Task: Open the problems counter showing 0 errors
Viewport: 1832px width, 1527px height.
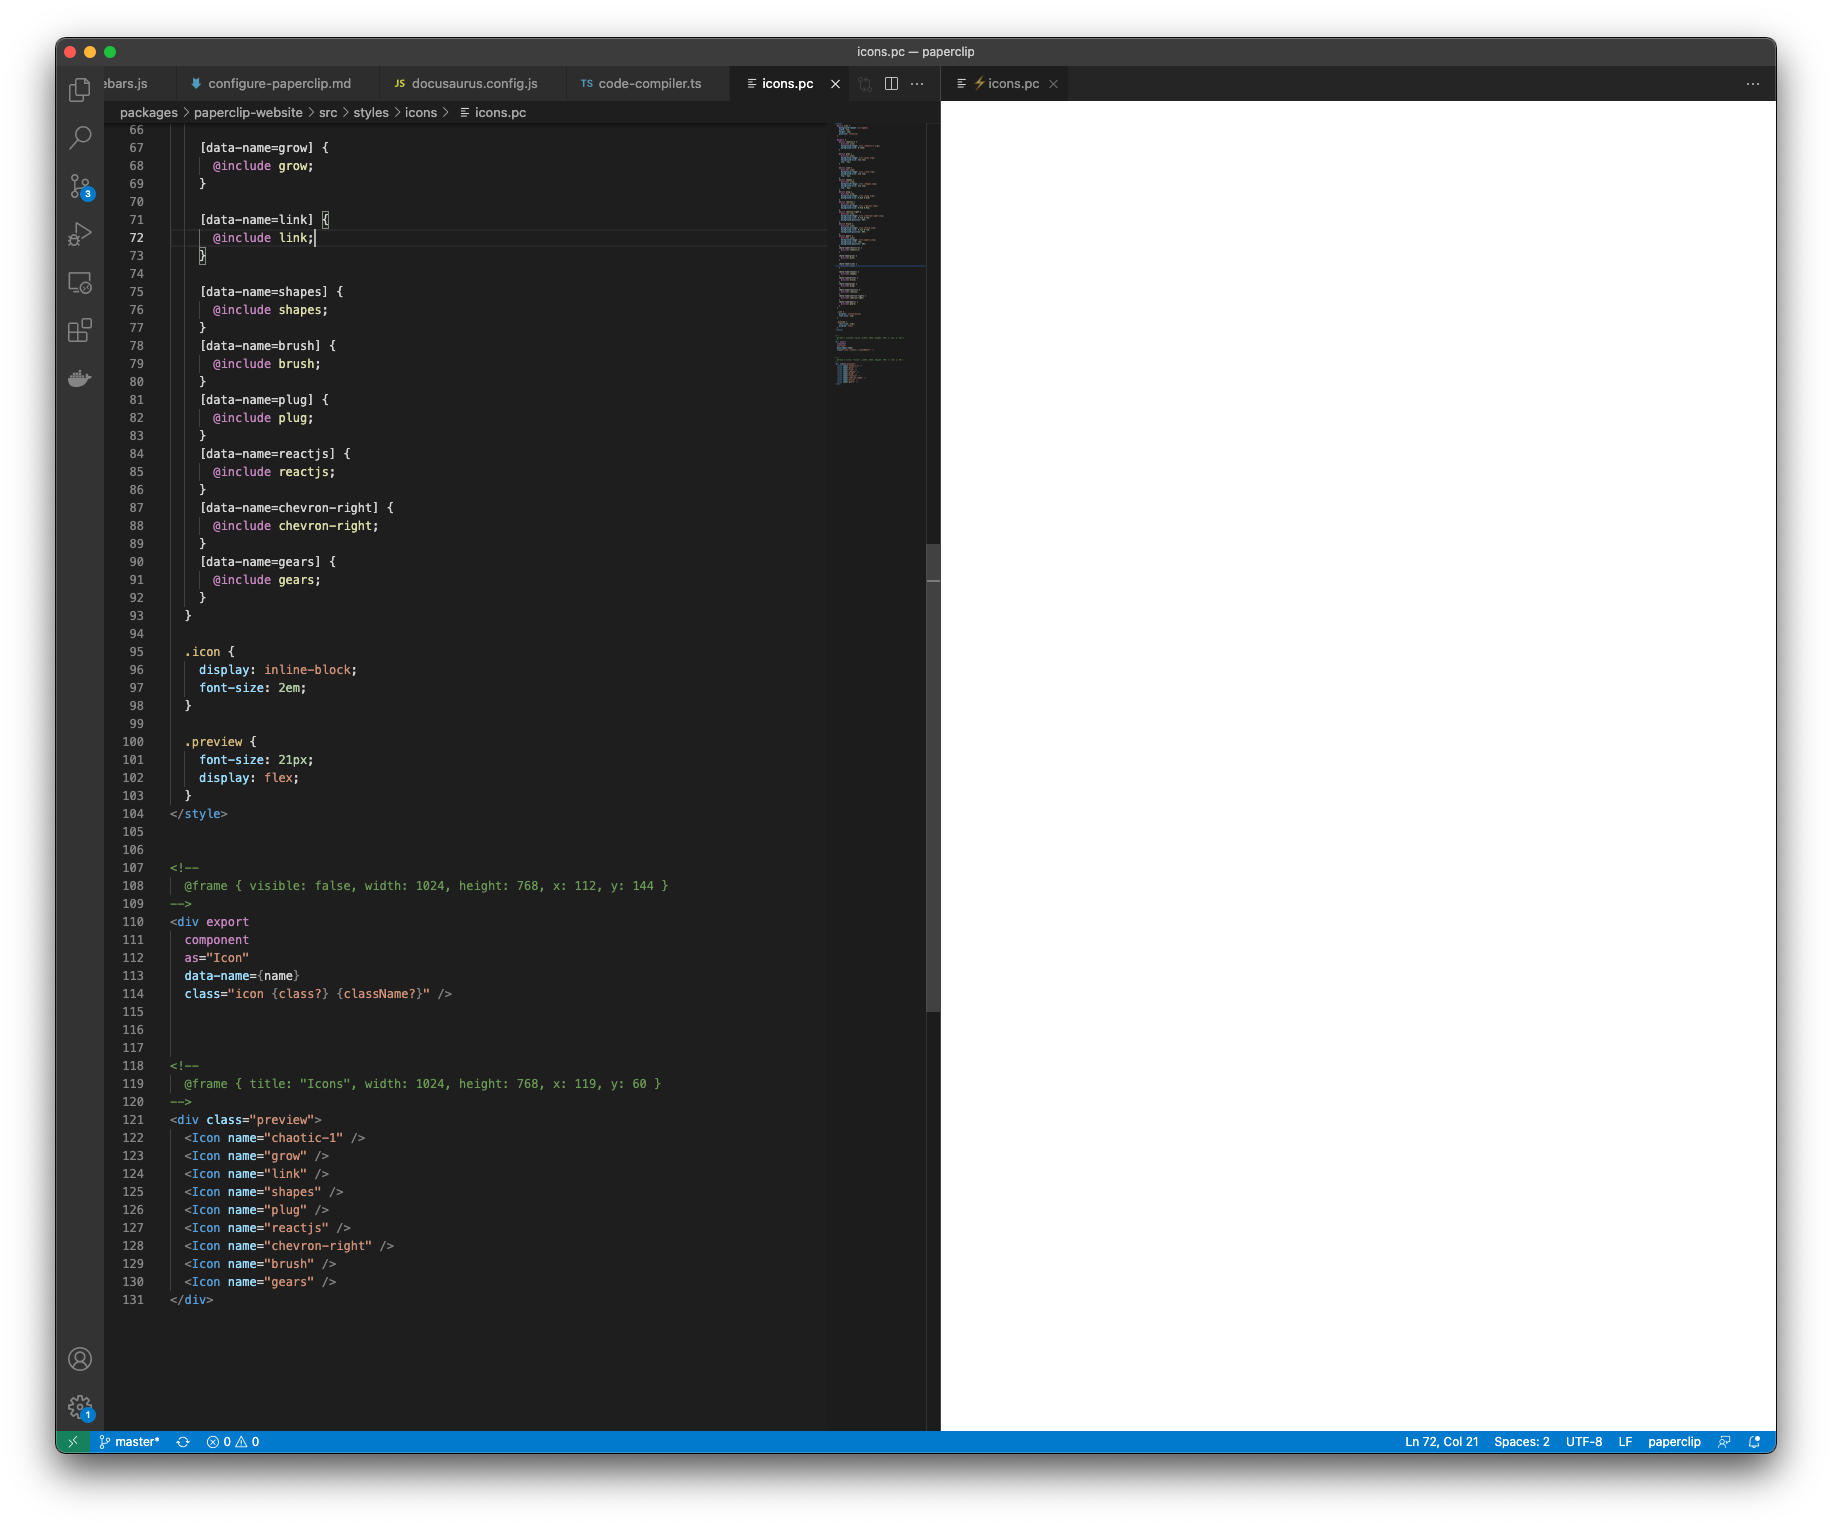Action: click(x=233, y=1442)
